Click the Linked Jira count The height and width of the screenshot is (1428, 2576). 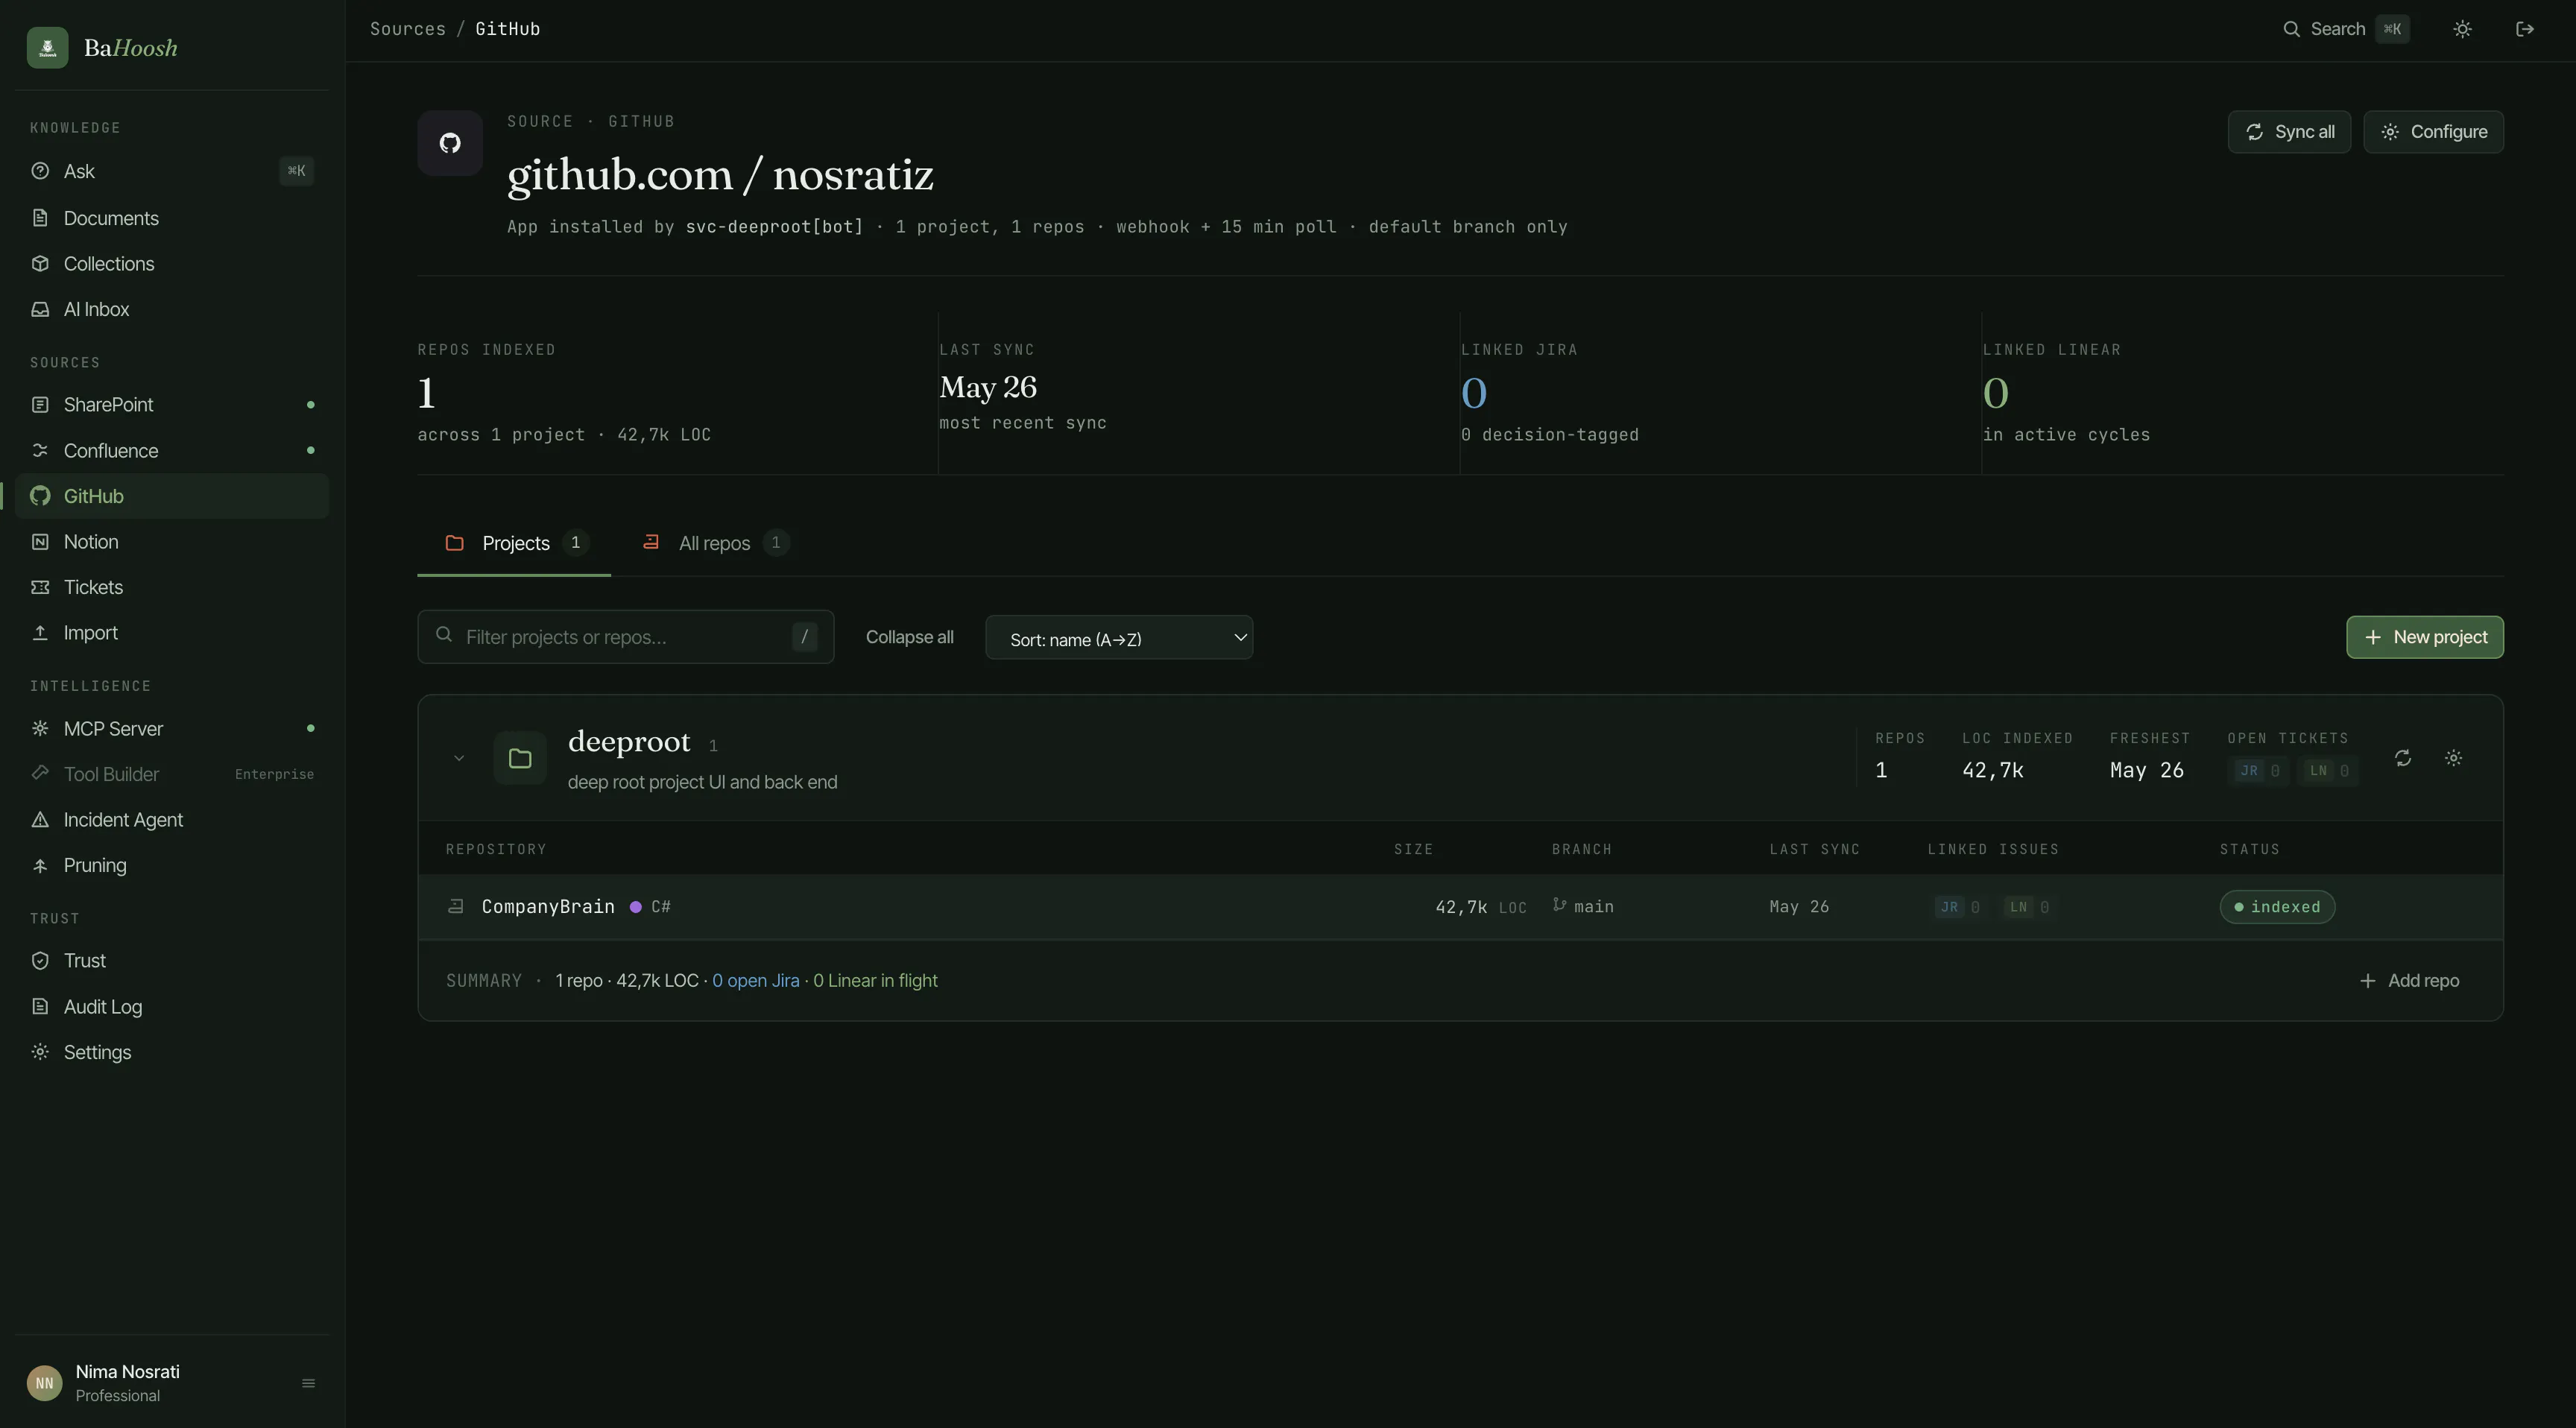point(1474,393)
